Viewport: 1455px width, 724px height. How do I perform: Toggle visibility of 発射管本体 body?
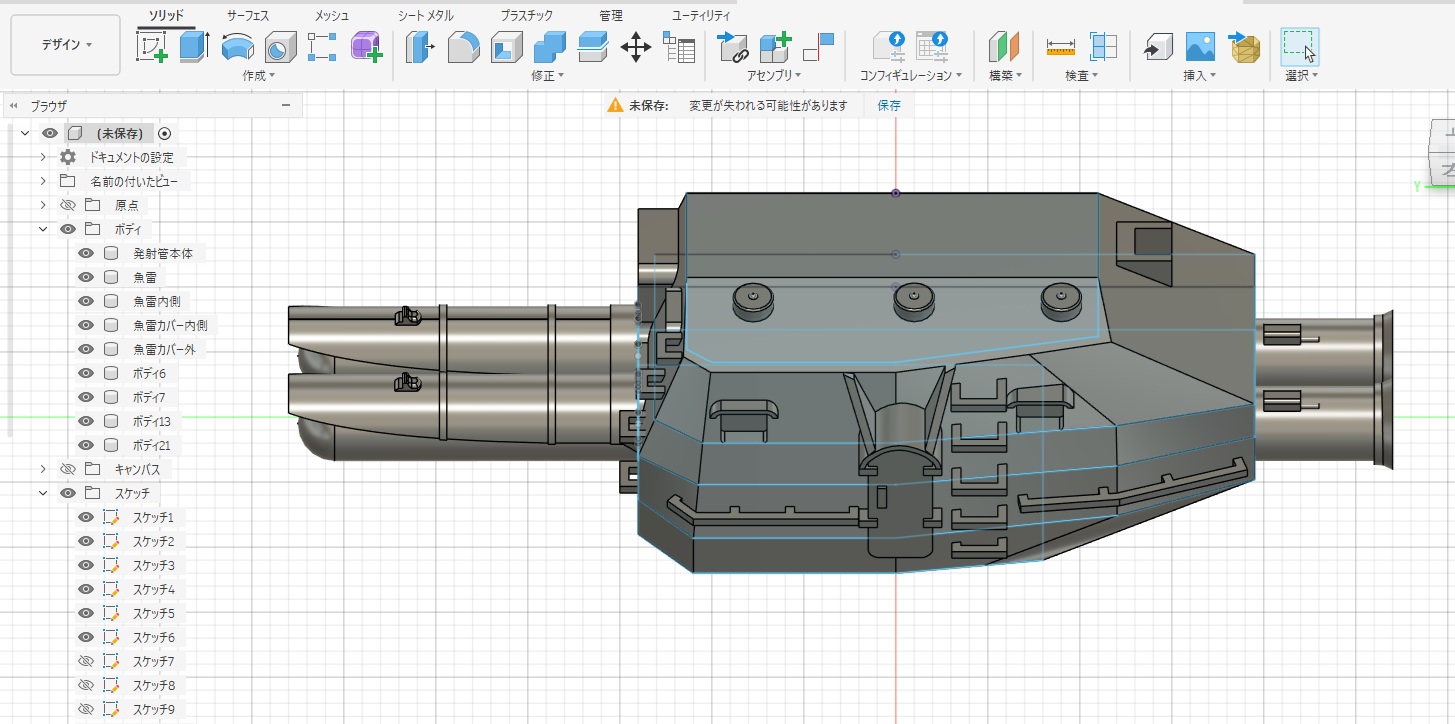pyautogui.click(x=86, y=253)
